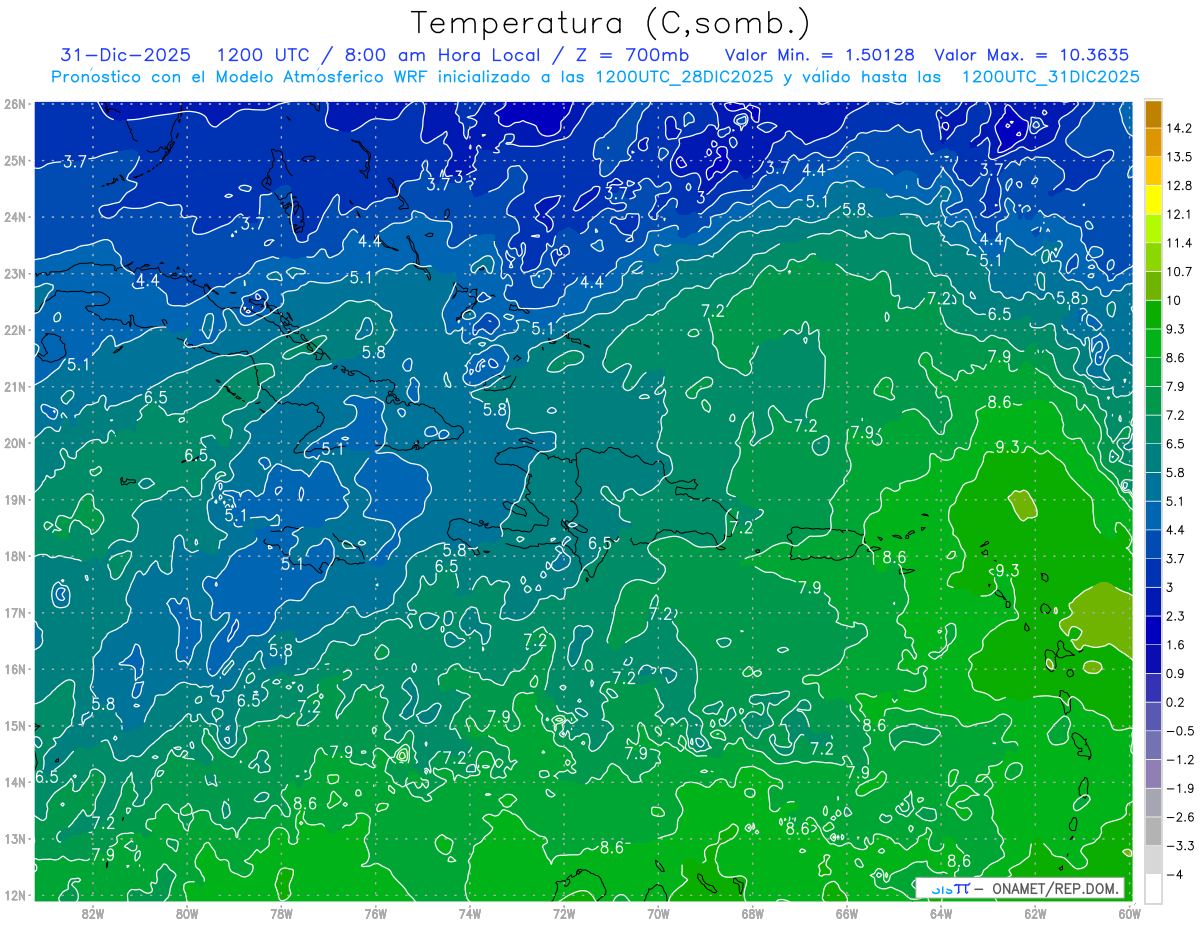Click the longitude axis label "78W"
This screenshot has height=927, width=1200.
281,912
